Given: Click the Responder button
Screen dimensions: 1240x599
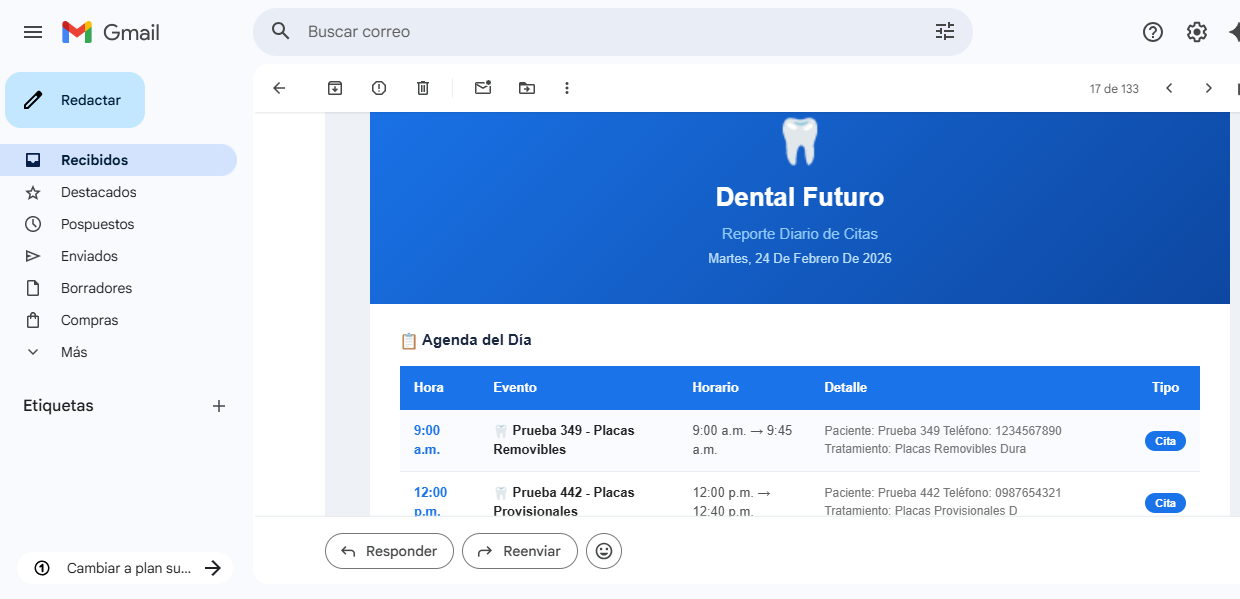Looking at the screenshot, I should (389, 551).
